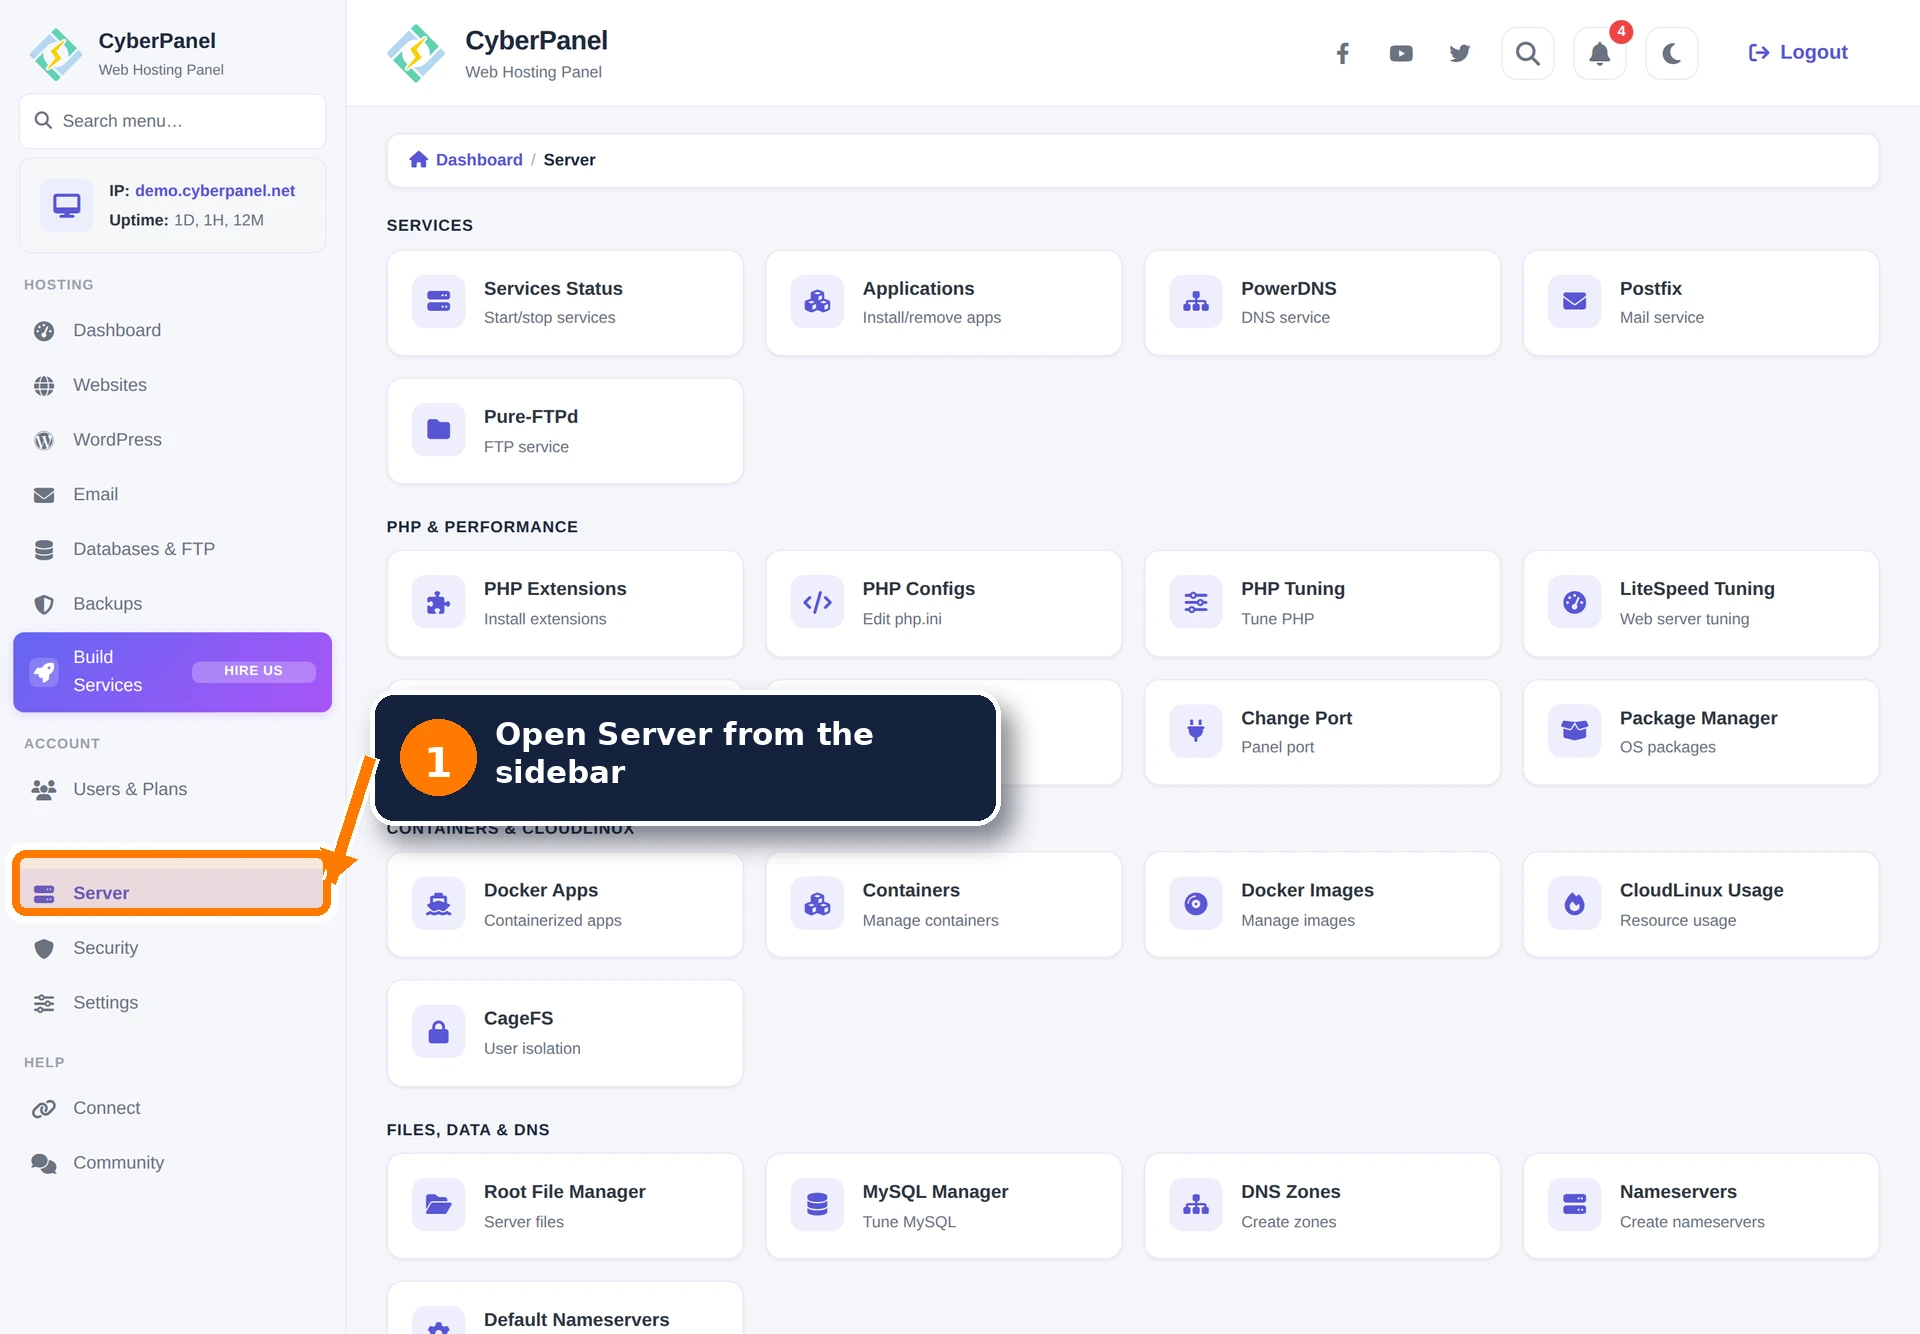Open Email in the sidebar

pos(173,494)
